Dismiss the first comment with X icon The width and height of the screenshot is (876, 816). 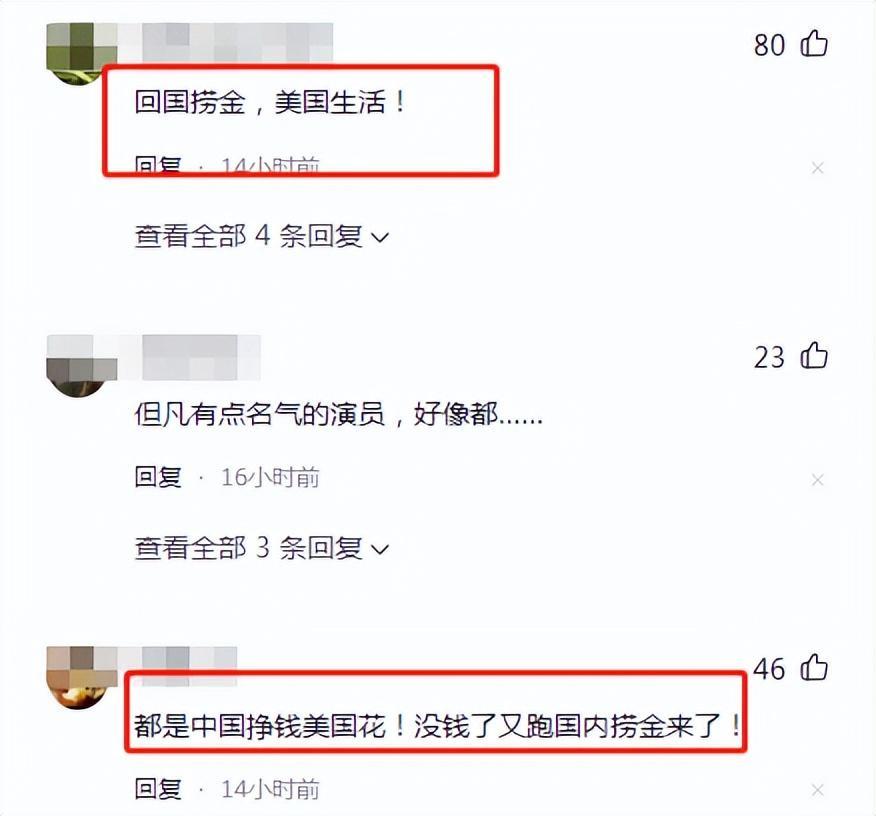point(817,168)
